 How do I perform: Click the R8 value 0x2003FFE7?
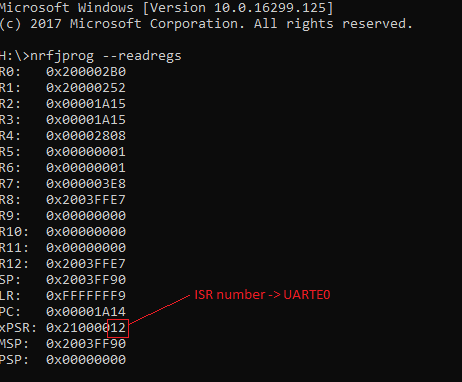[x=86, y=200]
